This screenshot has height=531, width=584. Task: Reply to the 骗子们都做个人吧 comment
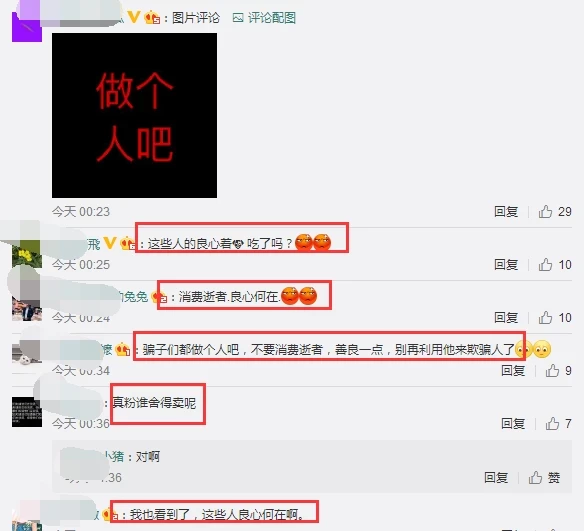513,371
